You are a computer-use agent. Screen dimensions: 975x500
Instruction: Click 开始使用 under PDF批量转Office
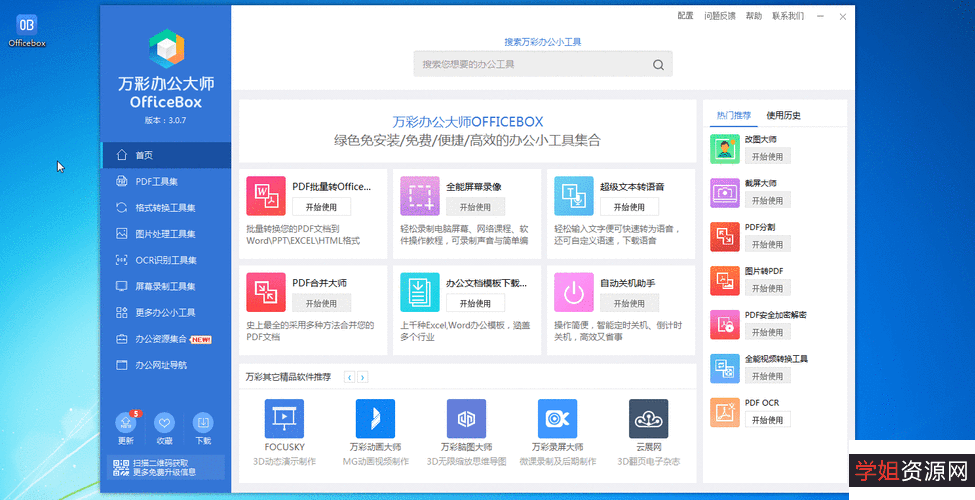[321, 207]
